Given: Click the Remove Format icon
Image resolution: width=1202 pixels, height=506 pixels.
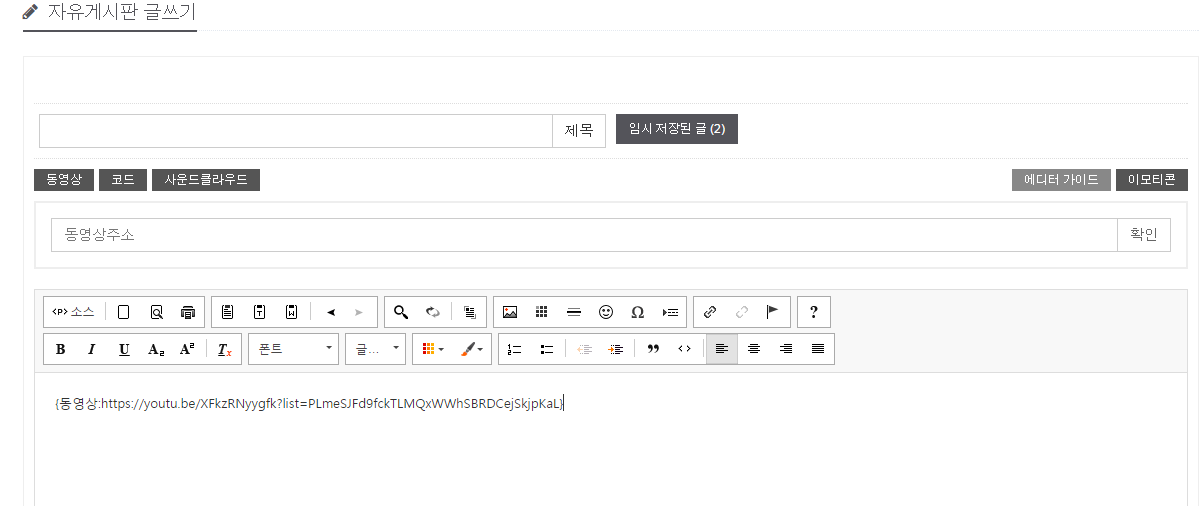Looking at the screenshot, I should pyautogui.click(x=224, y=349).
